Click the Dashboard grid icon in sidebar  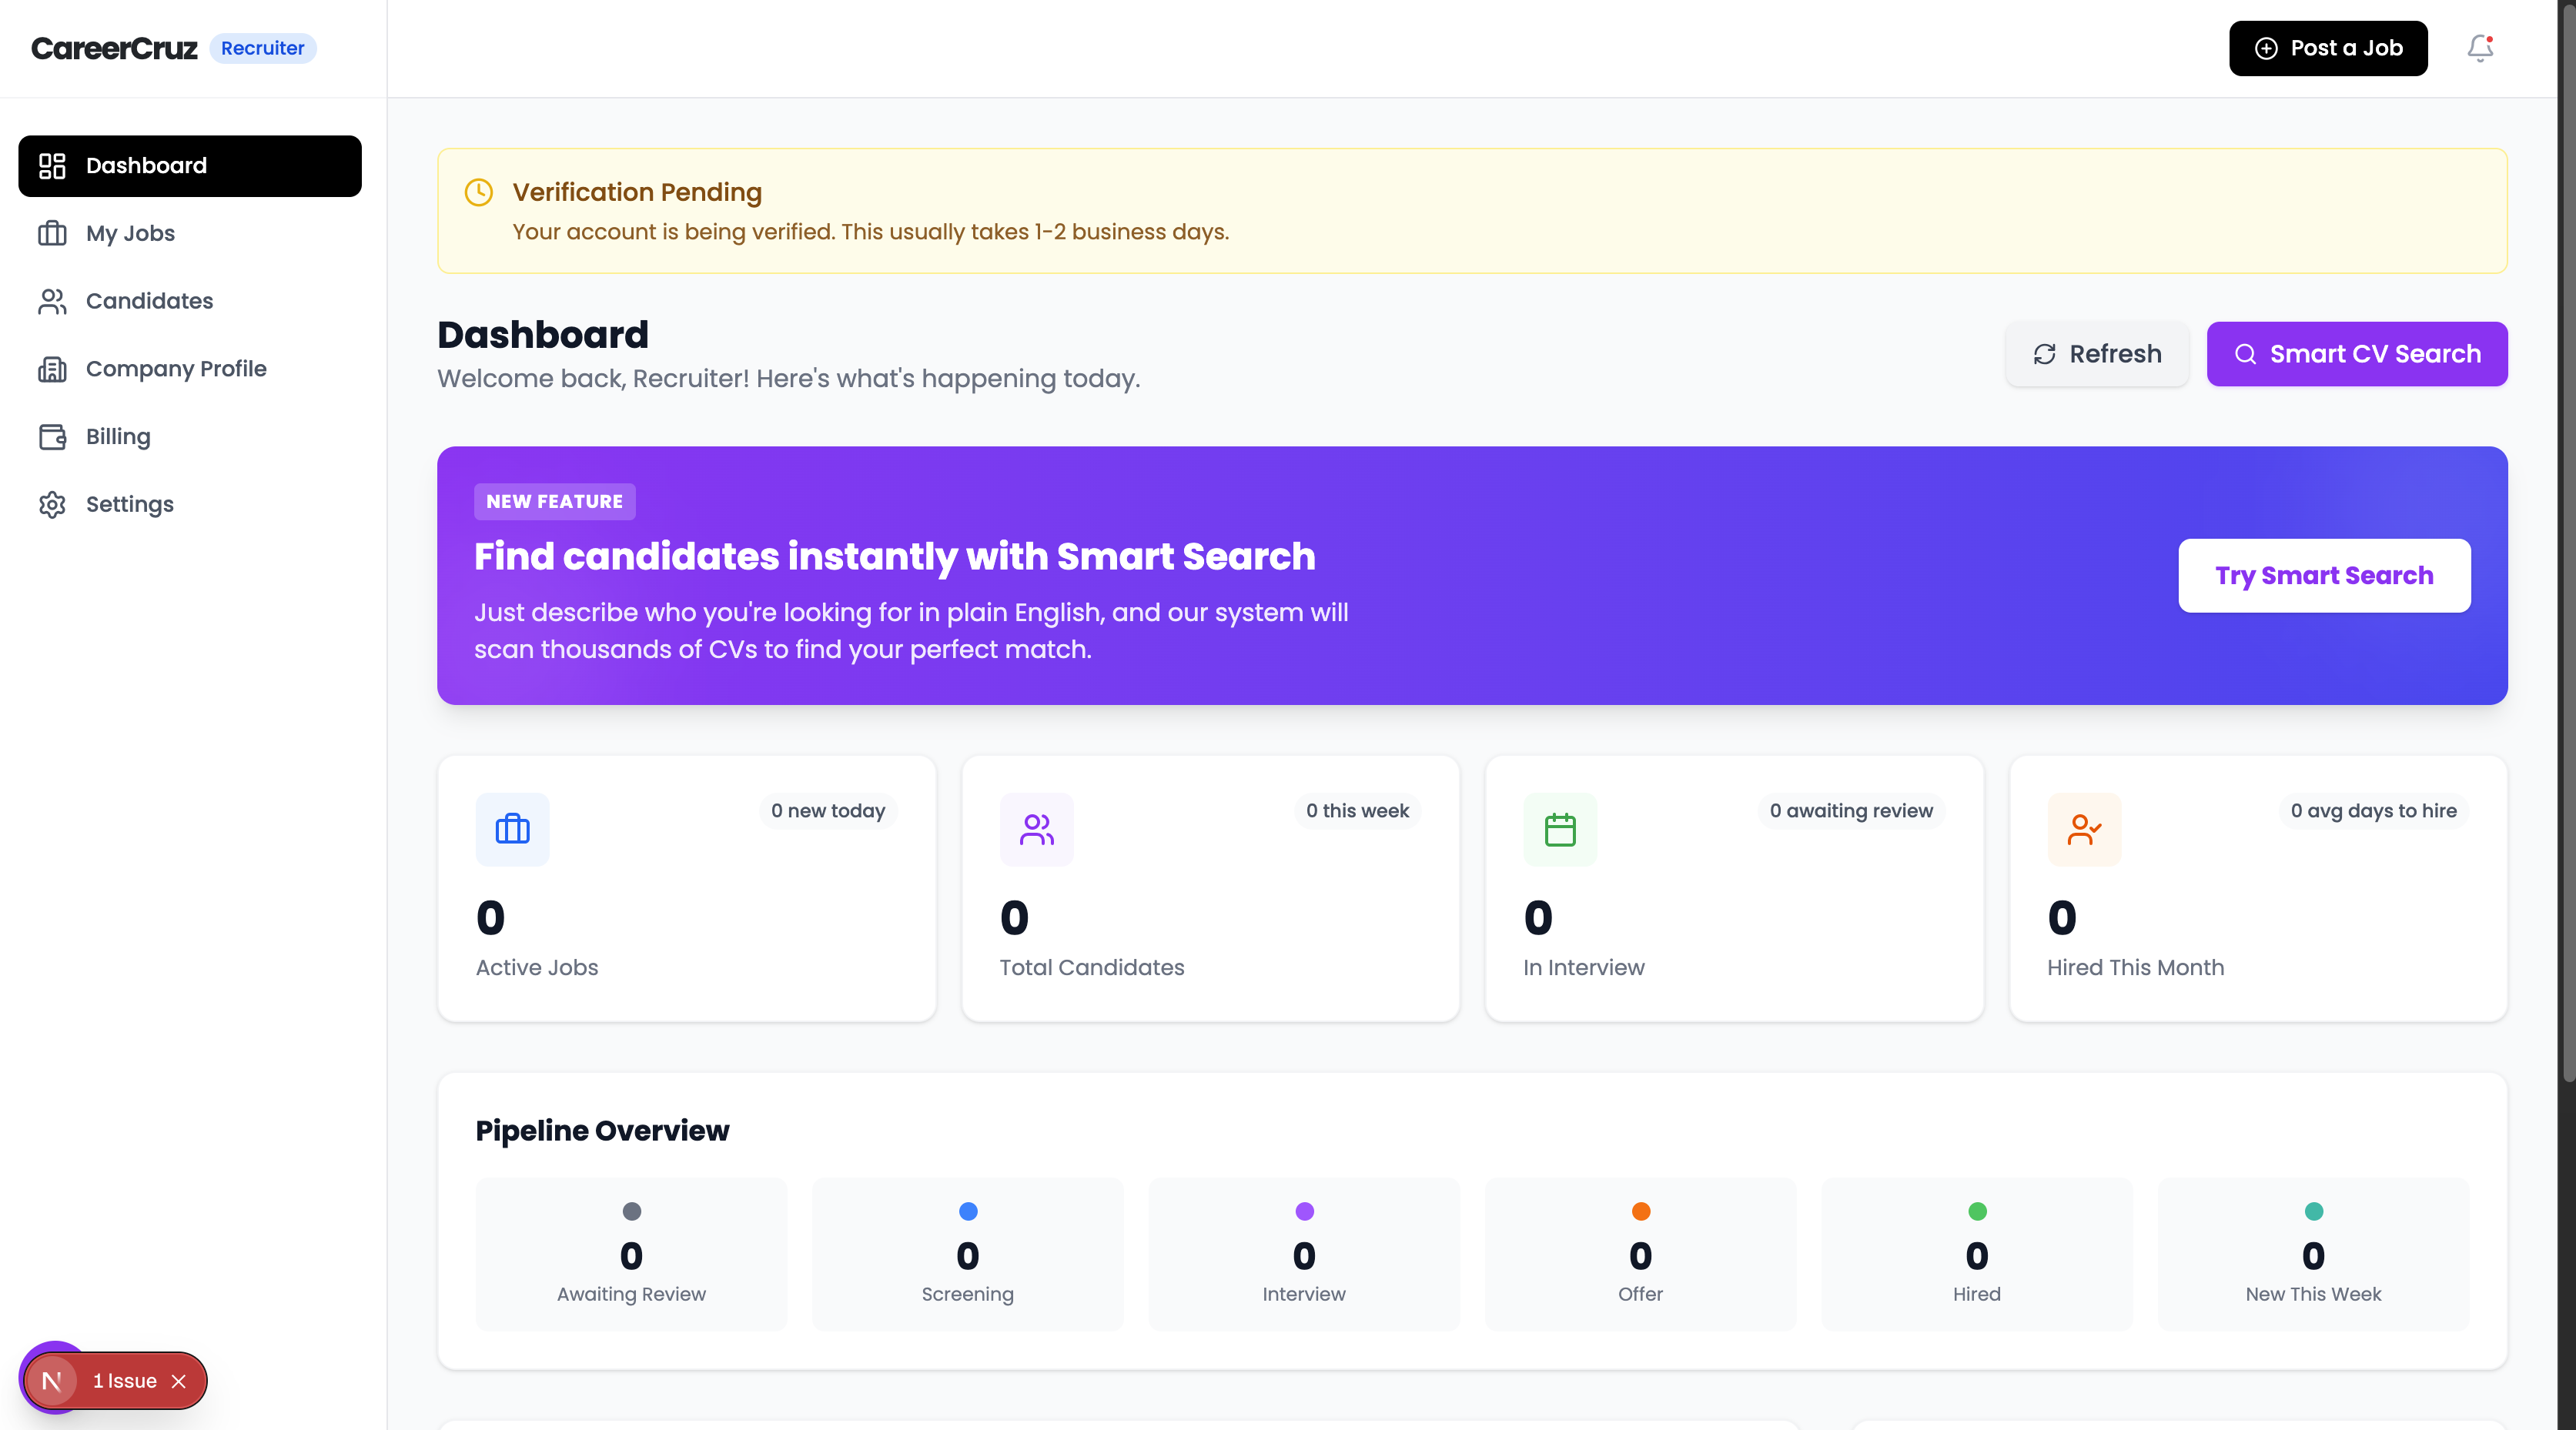pyautogui.click(x=52, y=166)
